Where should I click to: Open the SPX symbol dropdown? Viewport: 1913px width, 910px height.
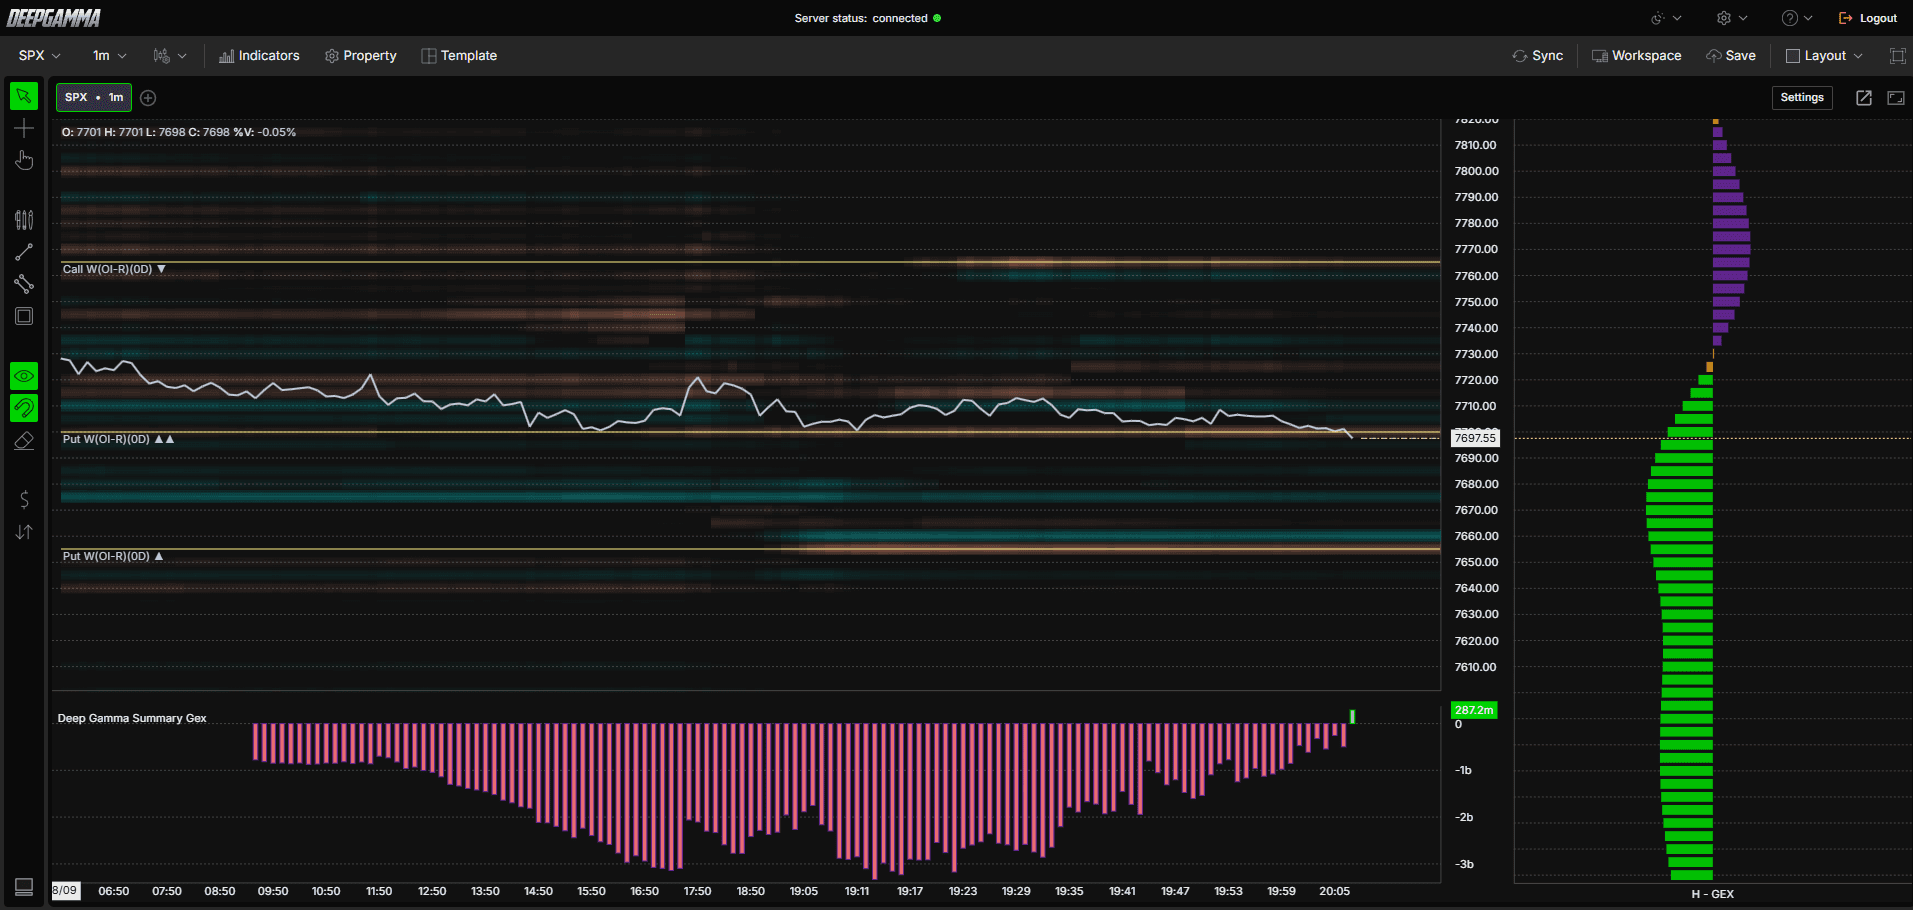[x=40, y=56]
